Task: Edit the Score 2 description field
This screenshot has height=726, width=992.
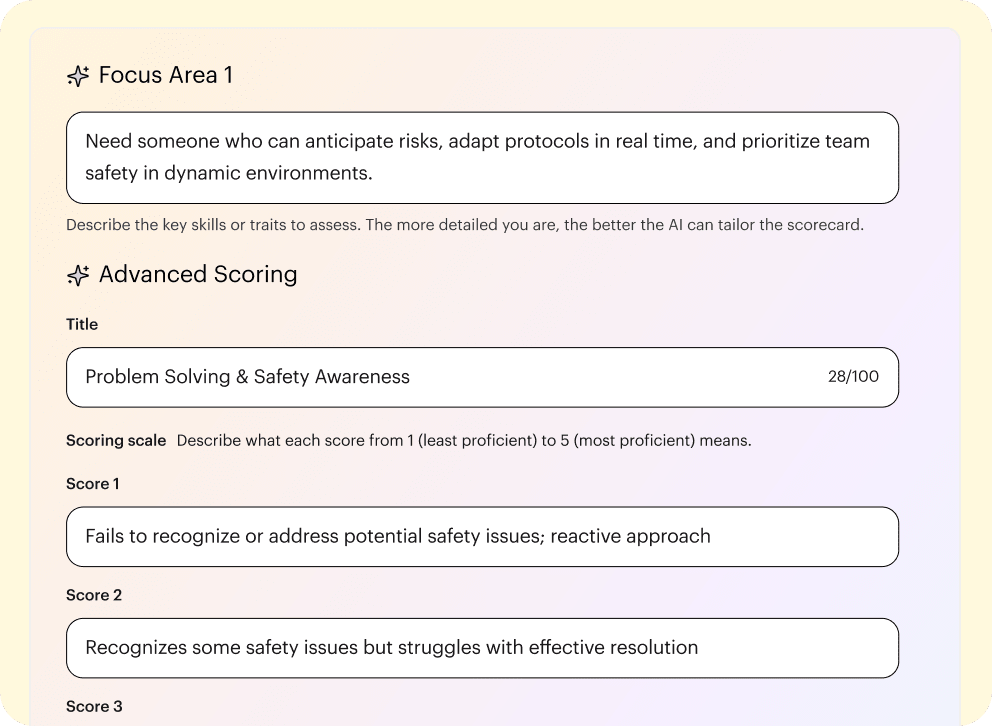Action: (482, 647)
